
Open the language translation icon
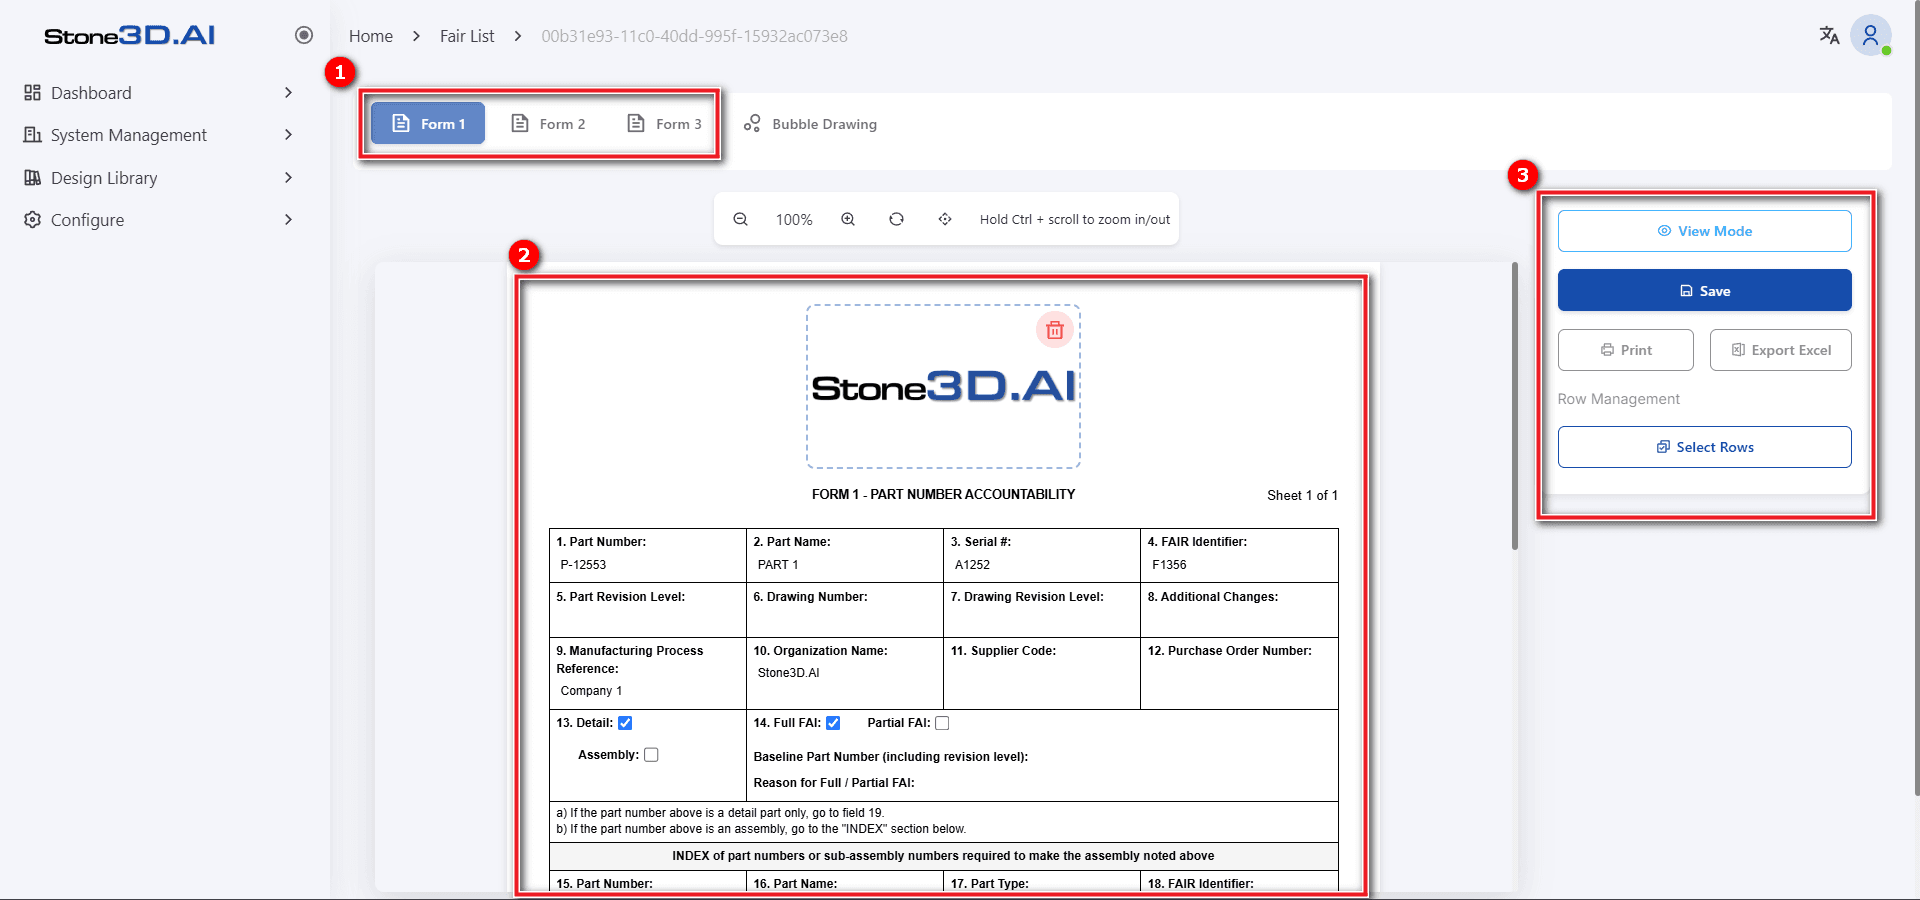click(1829, 35)
